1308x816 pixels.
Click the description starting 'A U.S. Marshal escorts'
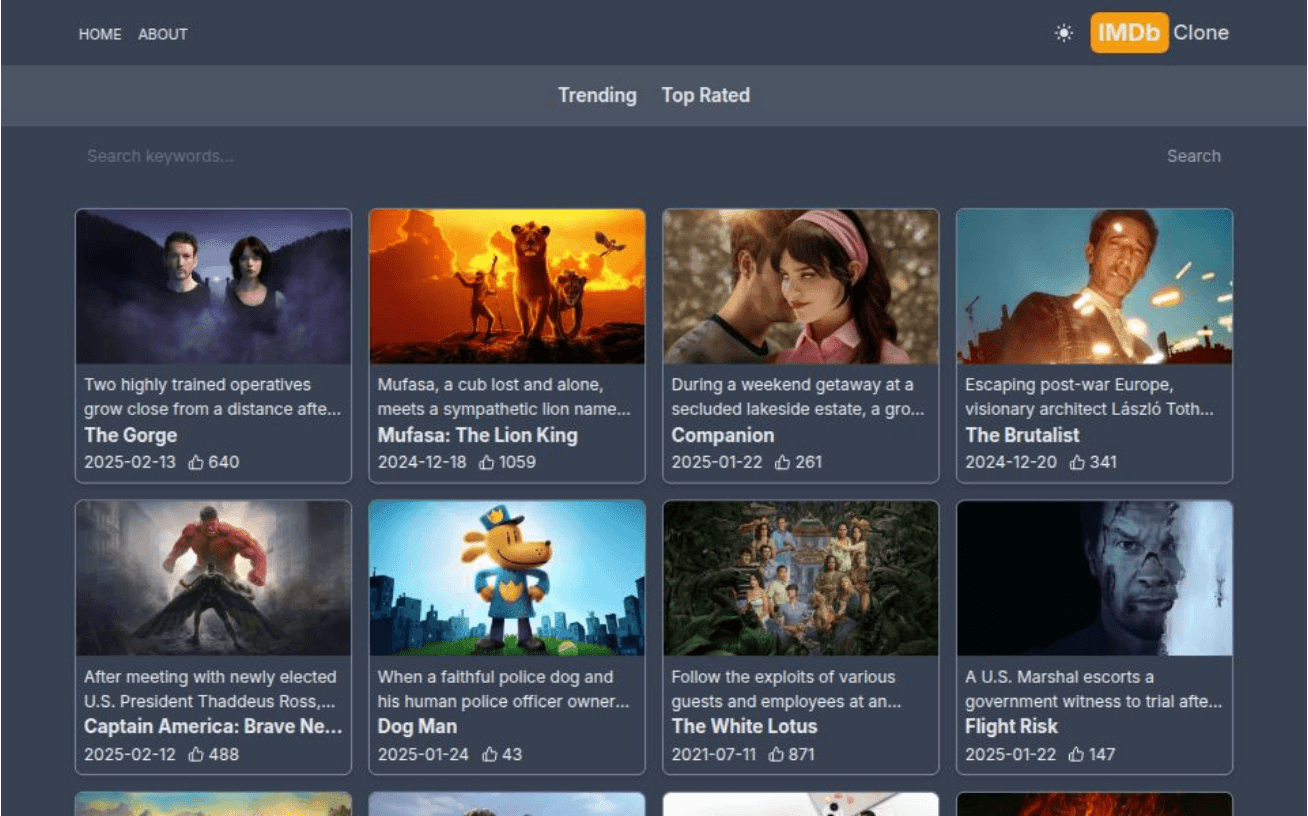1094,689
